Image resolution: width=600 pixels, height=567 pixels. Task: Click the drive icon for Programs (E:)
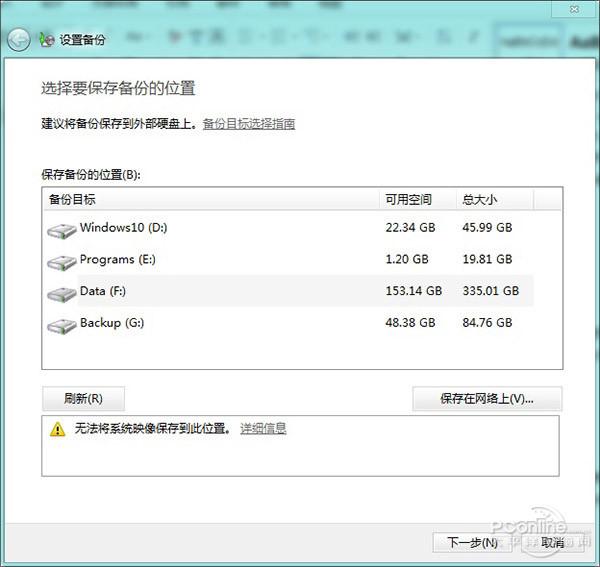[62, 263]
